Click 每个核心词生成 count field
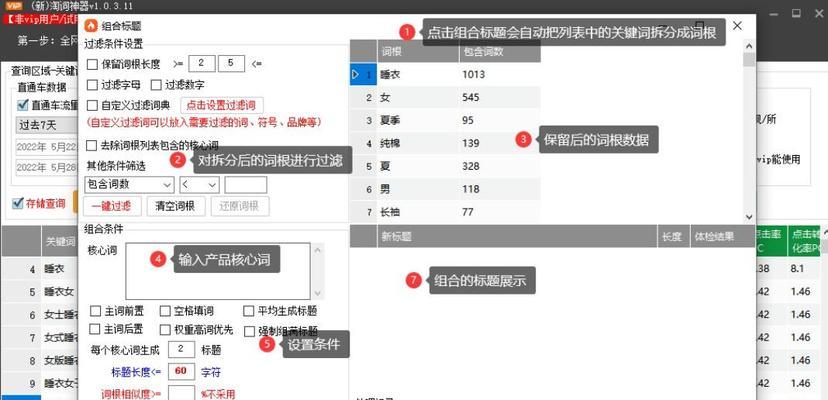This screenshot has height=400, width=828. (x=182, y=349)
